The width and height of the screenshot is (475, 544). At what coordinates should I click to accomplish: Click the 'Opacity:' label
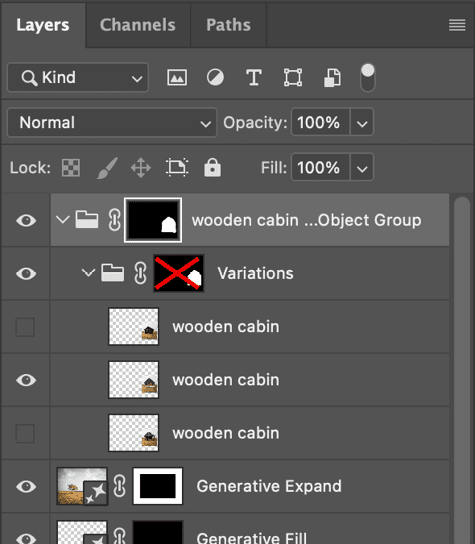(x=255, y=123)
